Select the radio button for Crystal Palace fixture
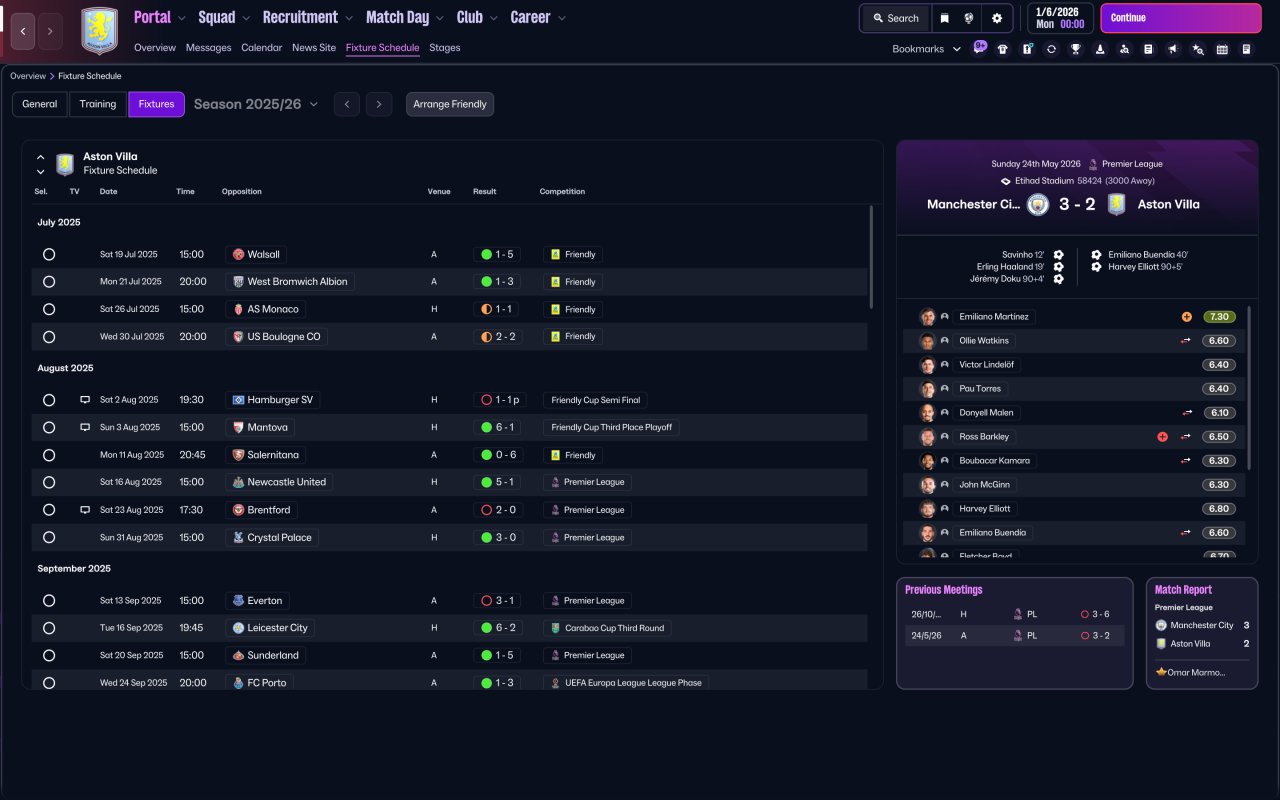 (49, 538)
